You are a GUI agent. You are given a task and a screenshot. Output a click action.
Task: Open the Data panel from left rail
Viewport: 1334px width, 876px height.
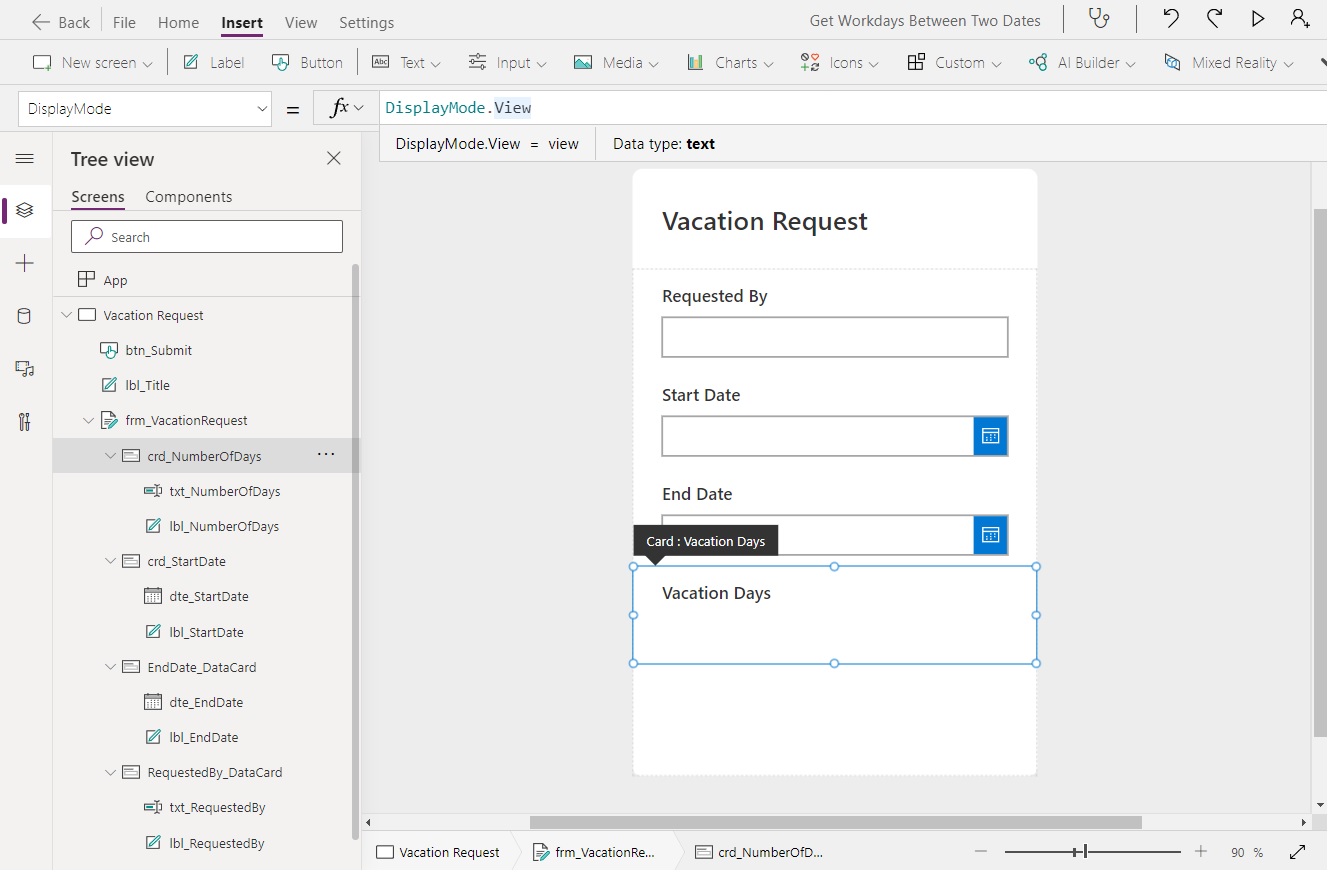[x=24, y=316]
